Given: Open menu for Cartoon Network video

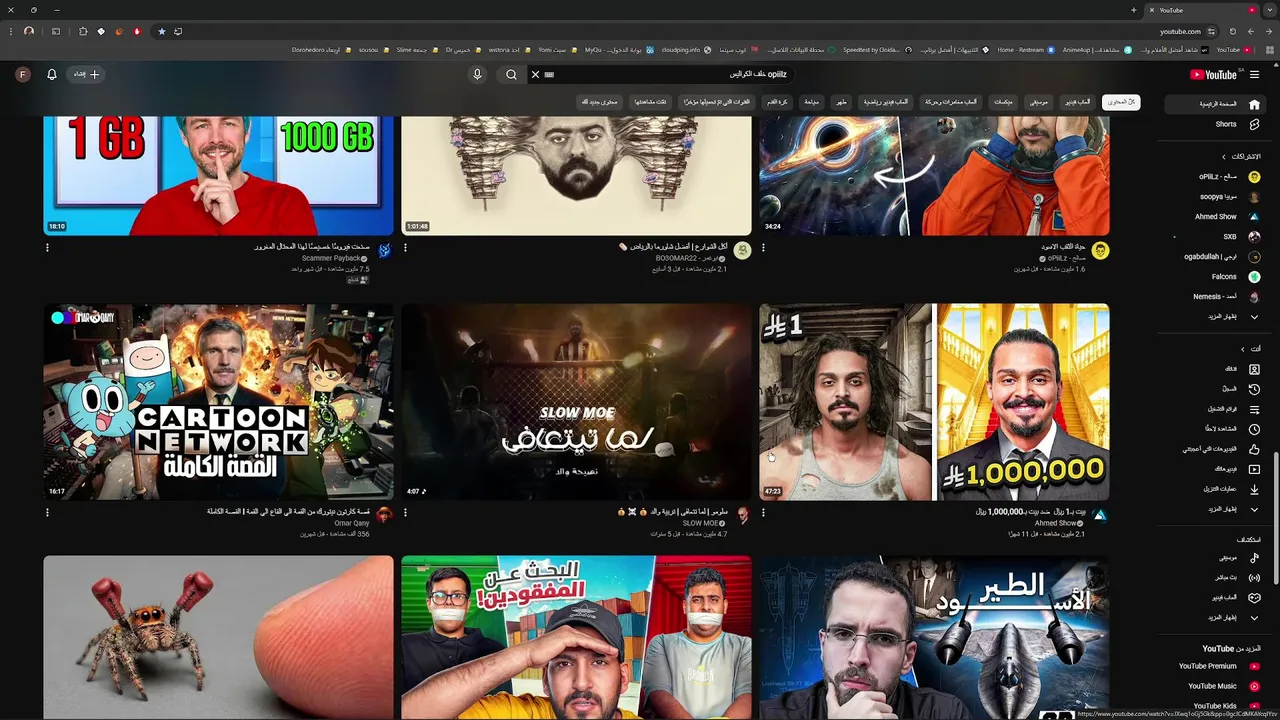Looking at the screenshot, I should (x=47, y=513).
